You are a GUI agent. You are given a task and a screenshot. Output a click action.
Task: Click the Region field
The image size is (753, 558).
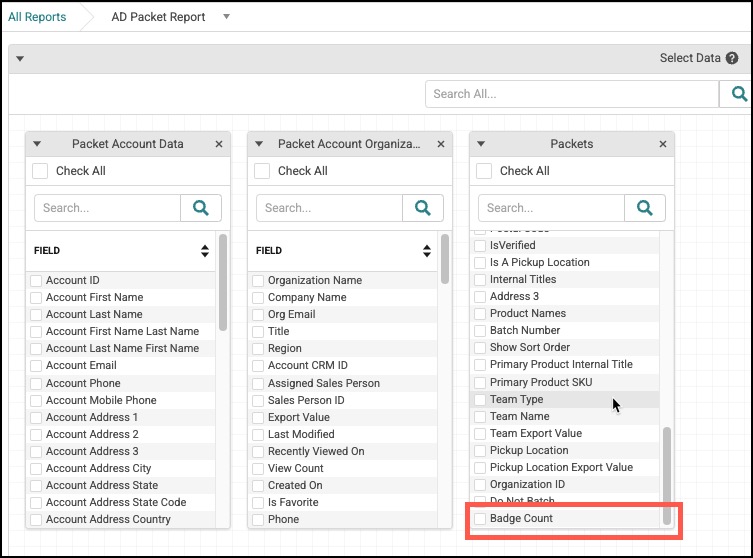pyautogui.click(x=343, y=348)
